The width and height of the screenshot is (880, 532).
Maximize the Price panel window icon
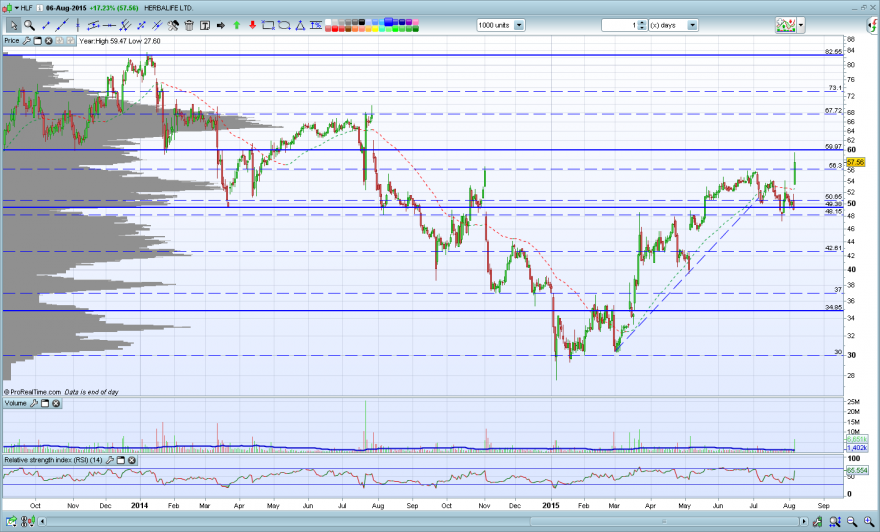point(38,41)
